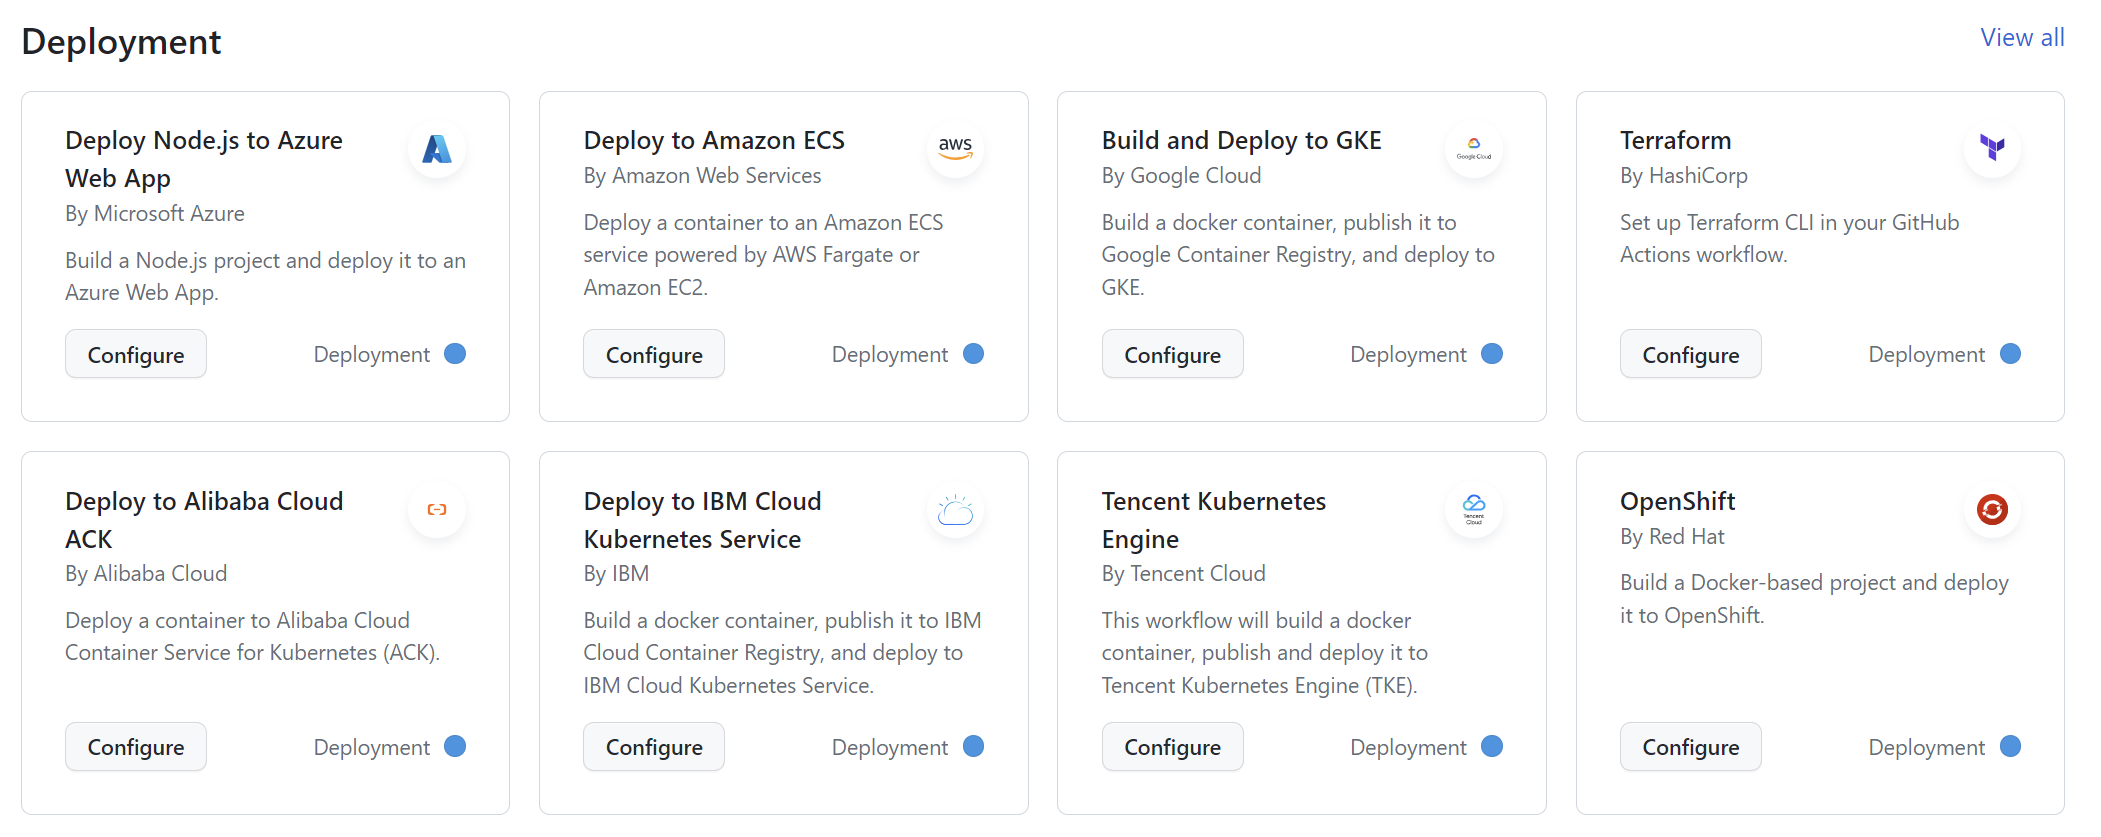
Task: Click blue Deployment dot on Terraform card
Action: 2010,354
